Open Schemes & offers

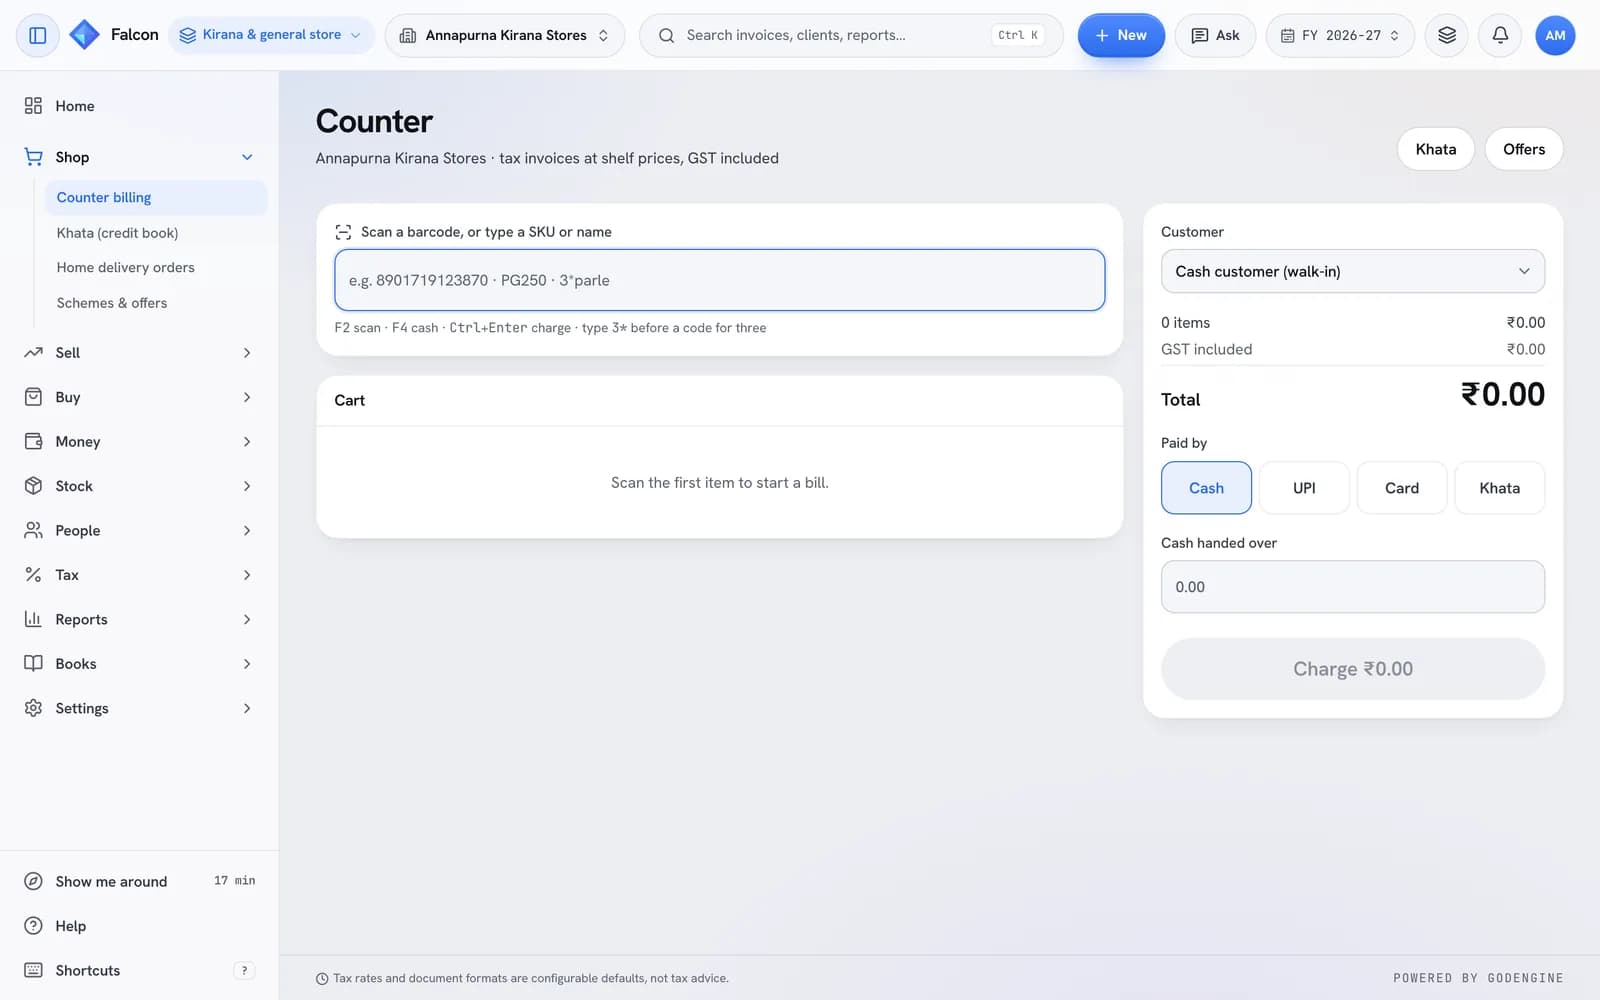coord(156,303)
